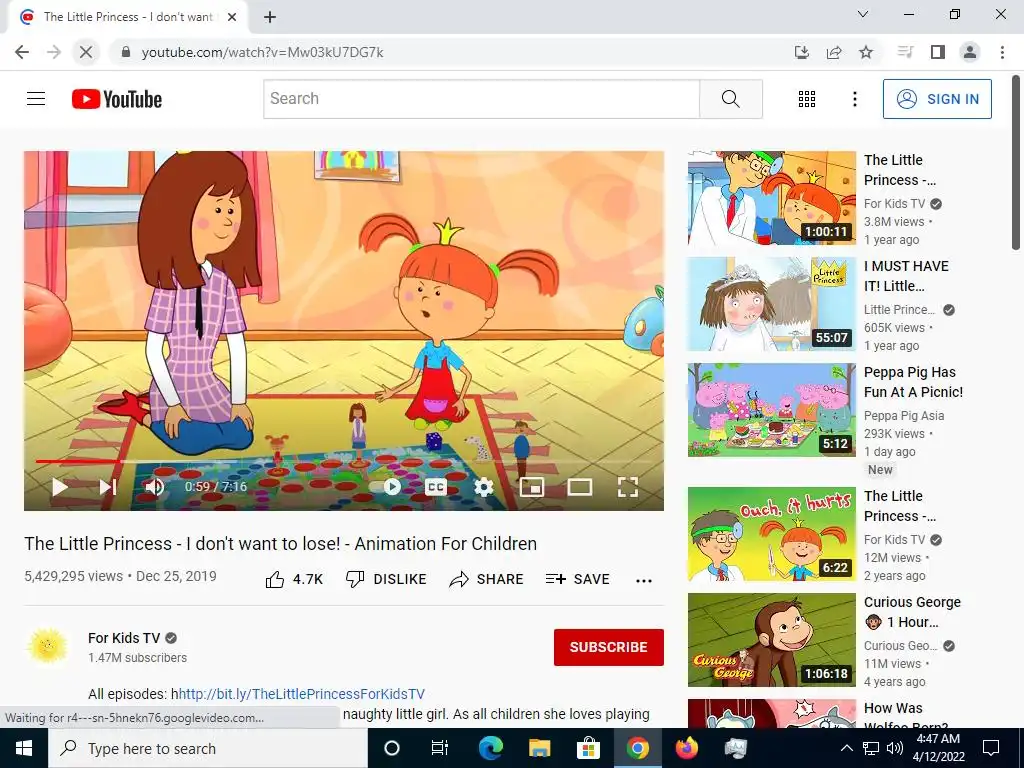Screen dimensions: 1024x768
Task: Go back in browser history
Action: (x=22, y=52)
